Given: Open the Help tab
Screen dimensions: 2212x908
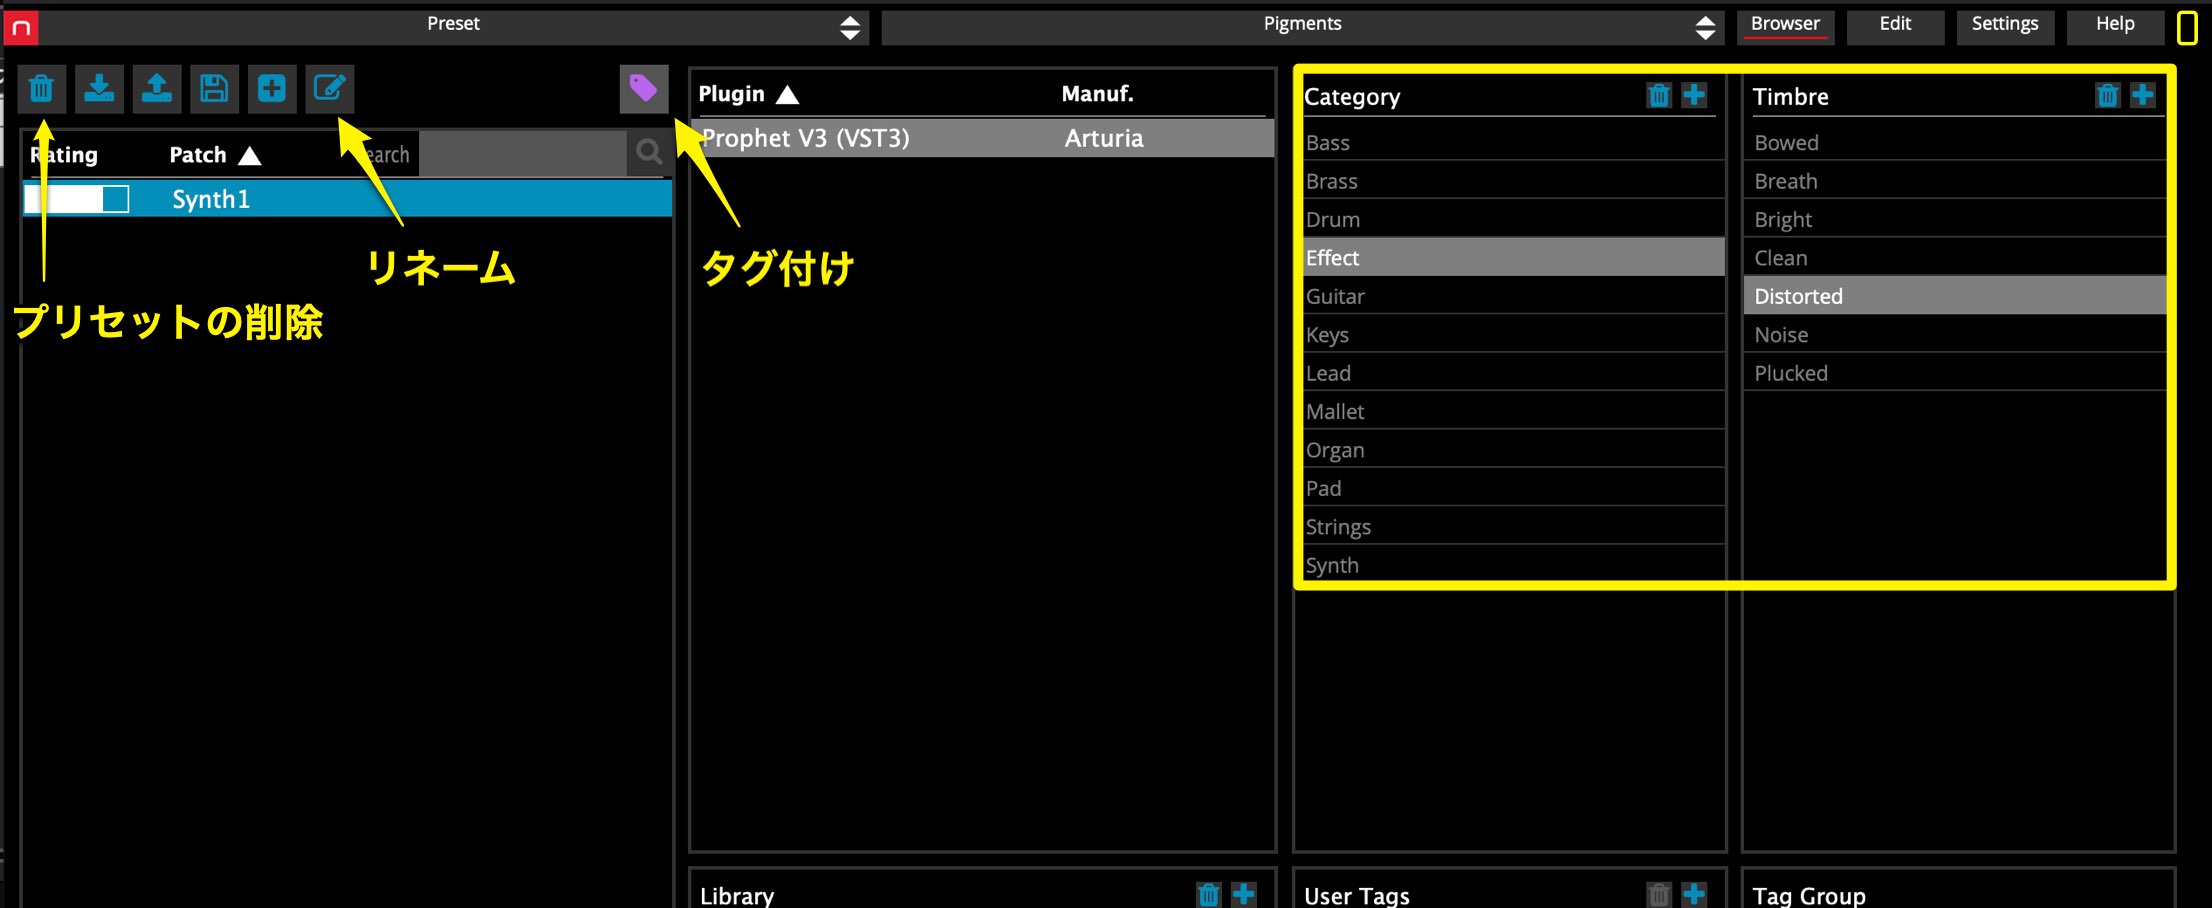Looking at the screenshot, I should 2115,25.
